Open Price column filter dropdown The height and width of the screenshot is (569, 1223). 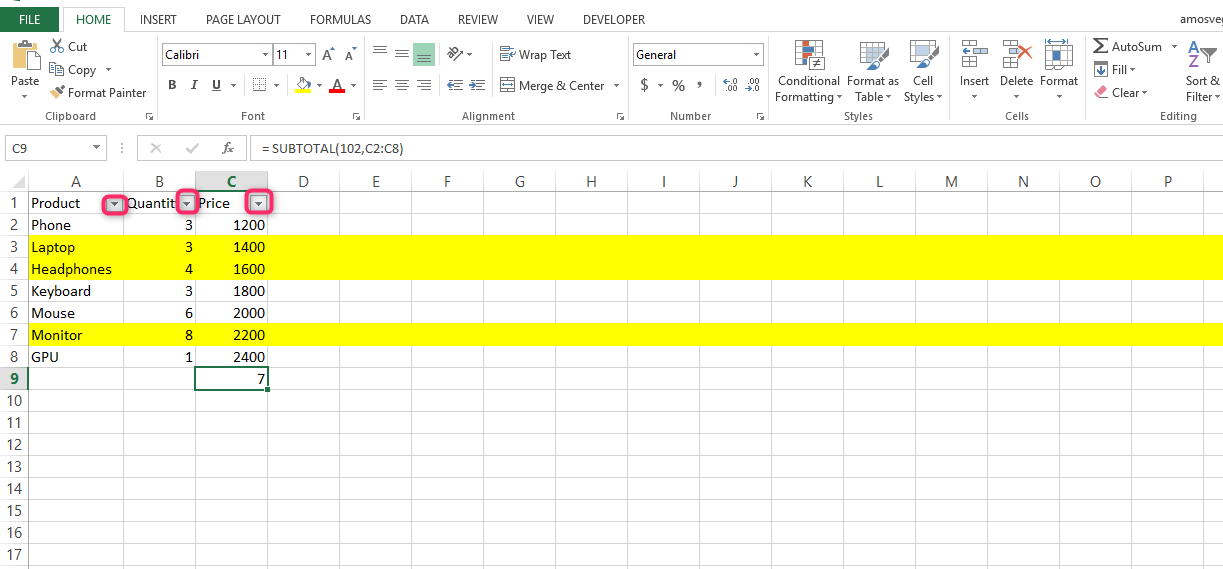259,203
